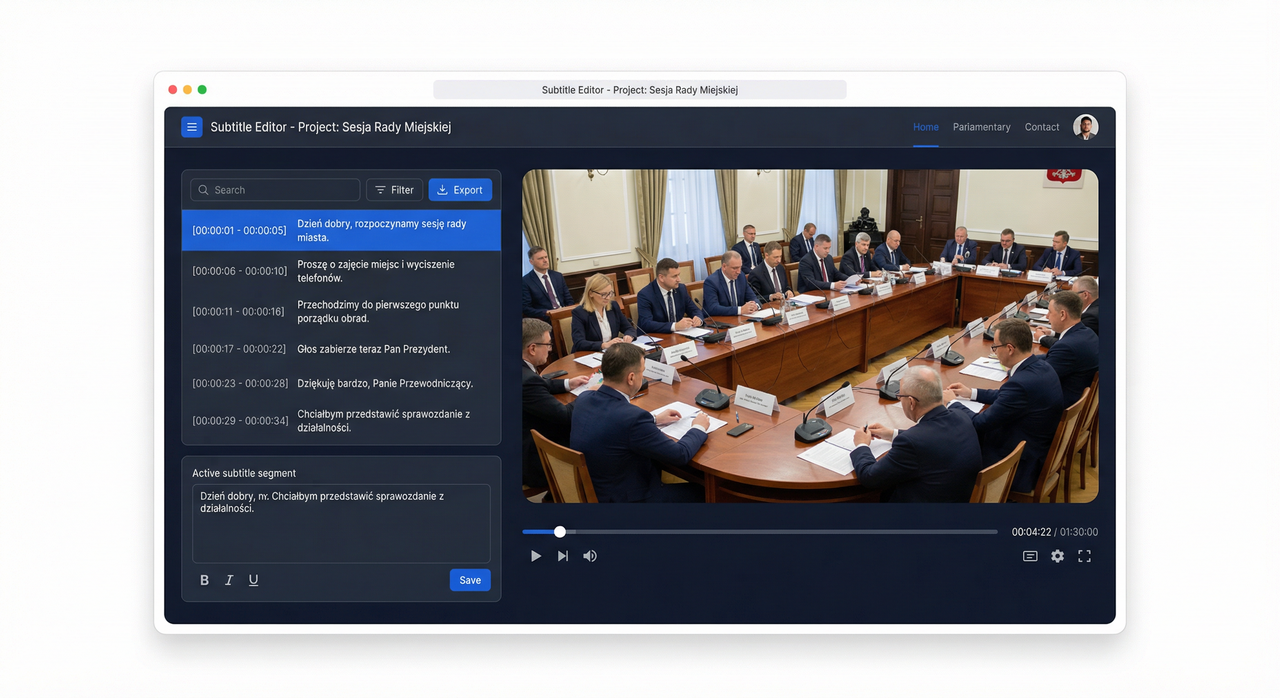Viewport: 1280px width, 698px height.
Task: Open video settings gear
Action: 1057,556
